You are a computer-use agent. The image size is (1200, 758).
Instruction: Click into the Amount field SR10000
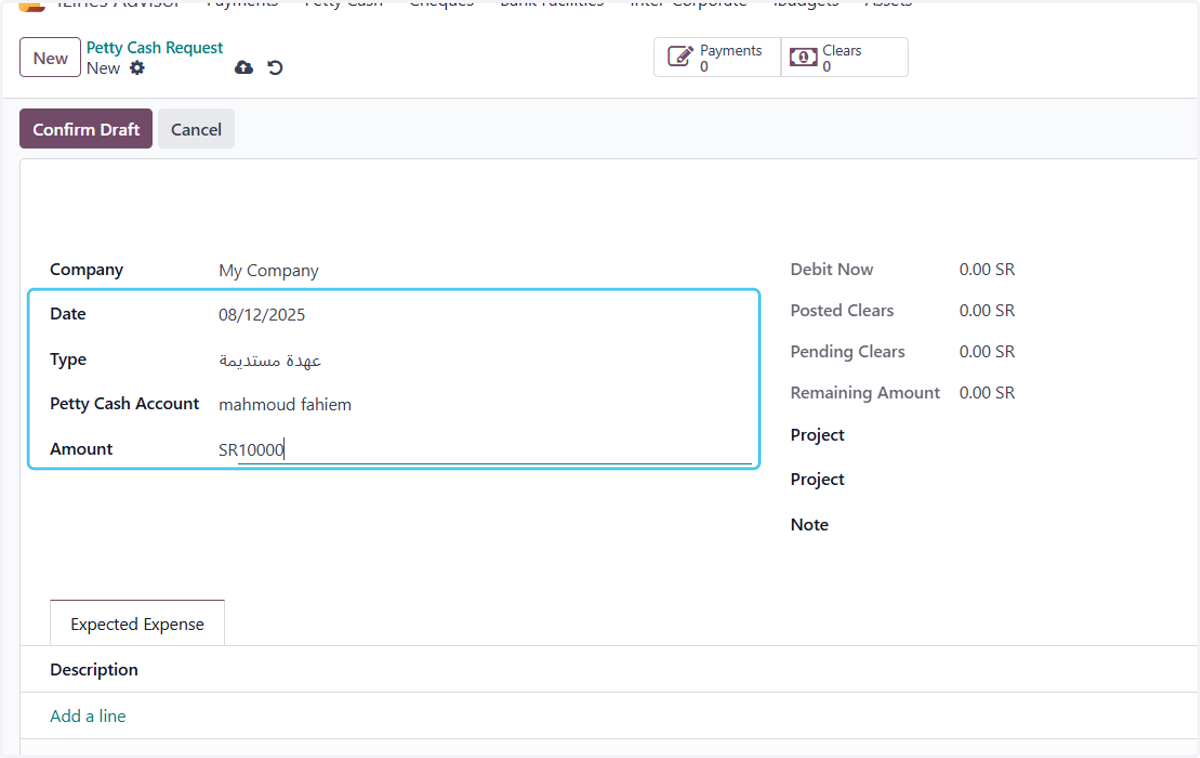(x=485, y=450)
